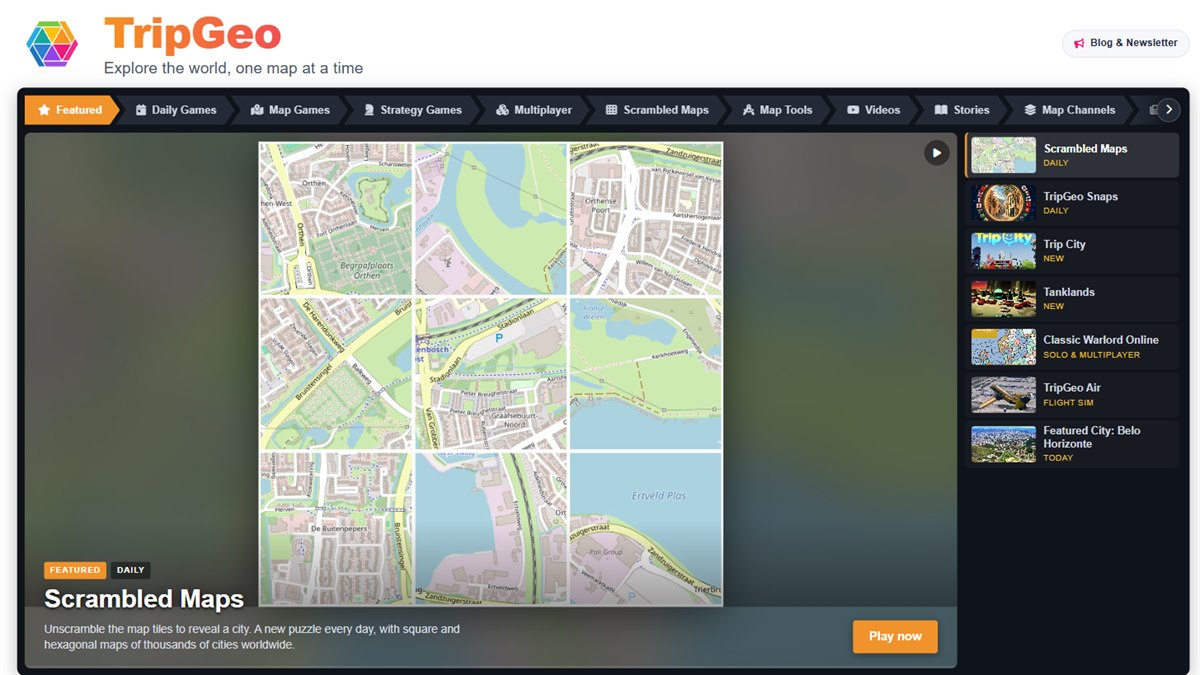Click the FEATURED orange badge

(75, 570)
